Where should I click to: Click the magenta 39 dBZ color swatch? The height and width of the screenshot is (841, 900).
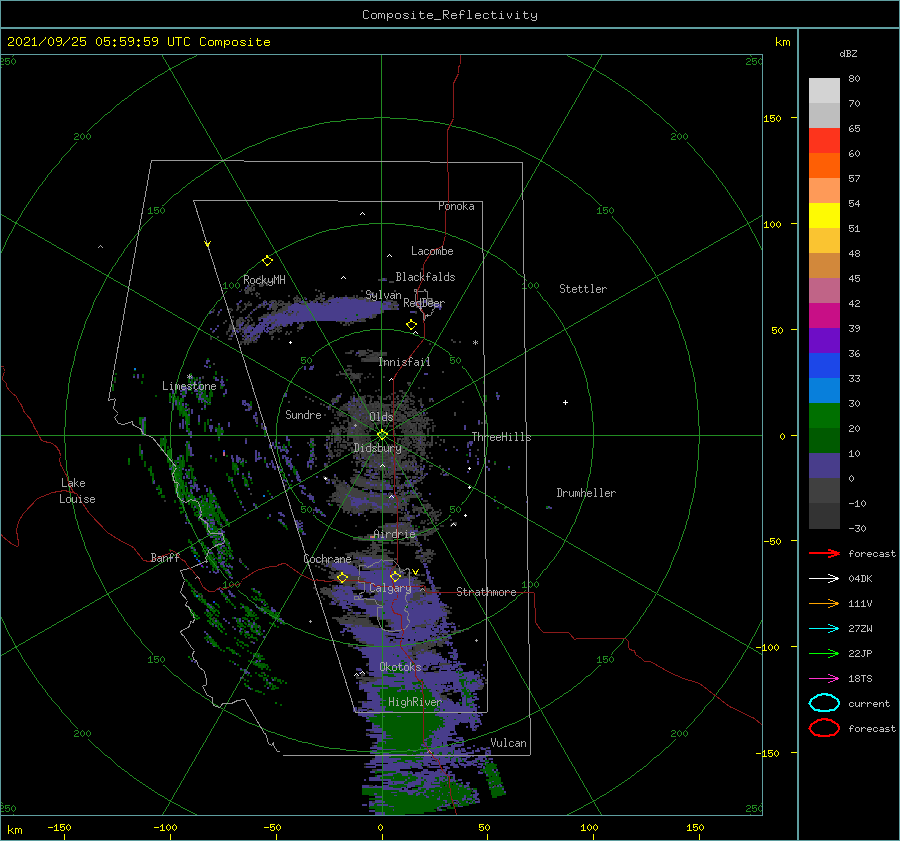click(824, 316)
